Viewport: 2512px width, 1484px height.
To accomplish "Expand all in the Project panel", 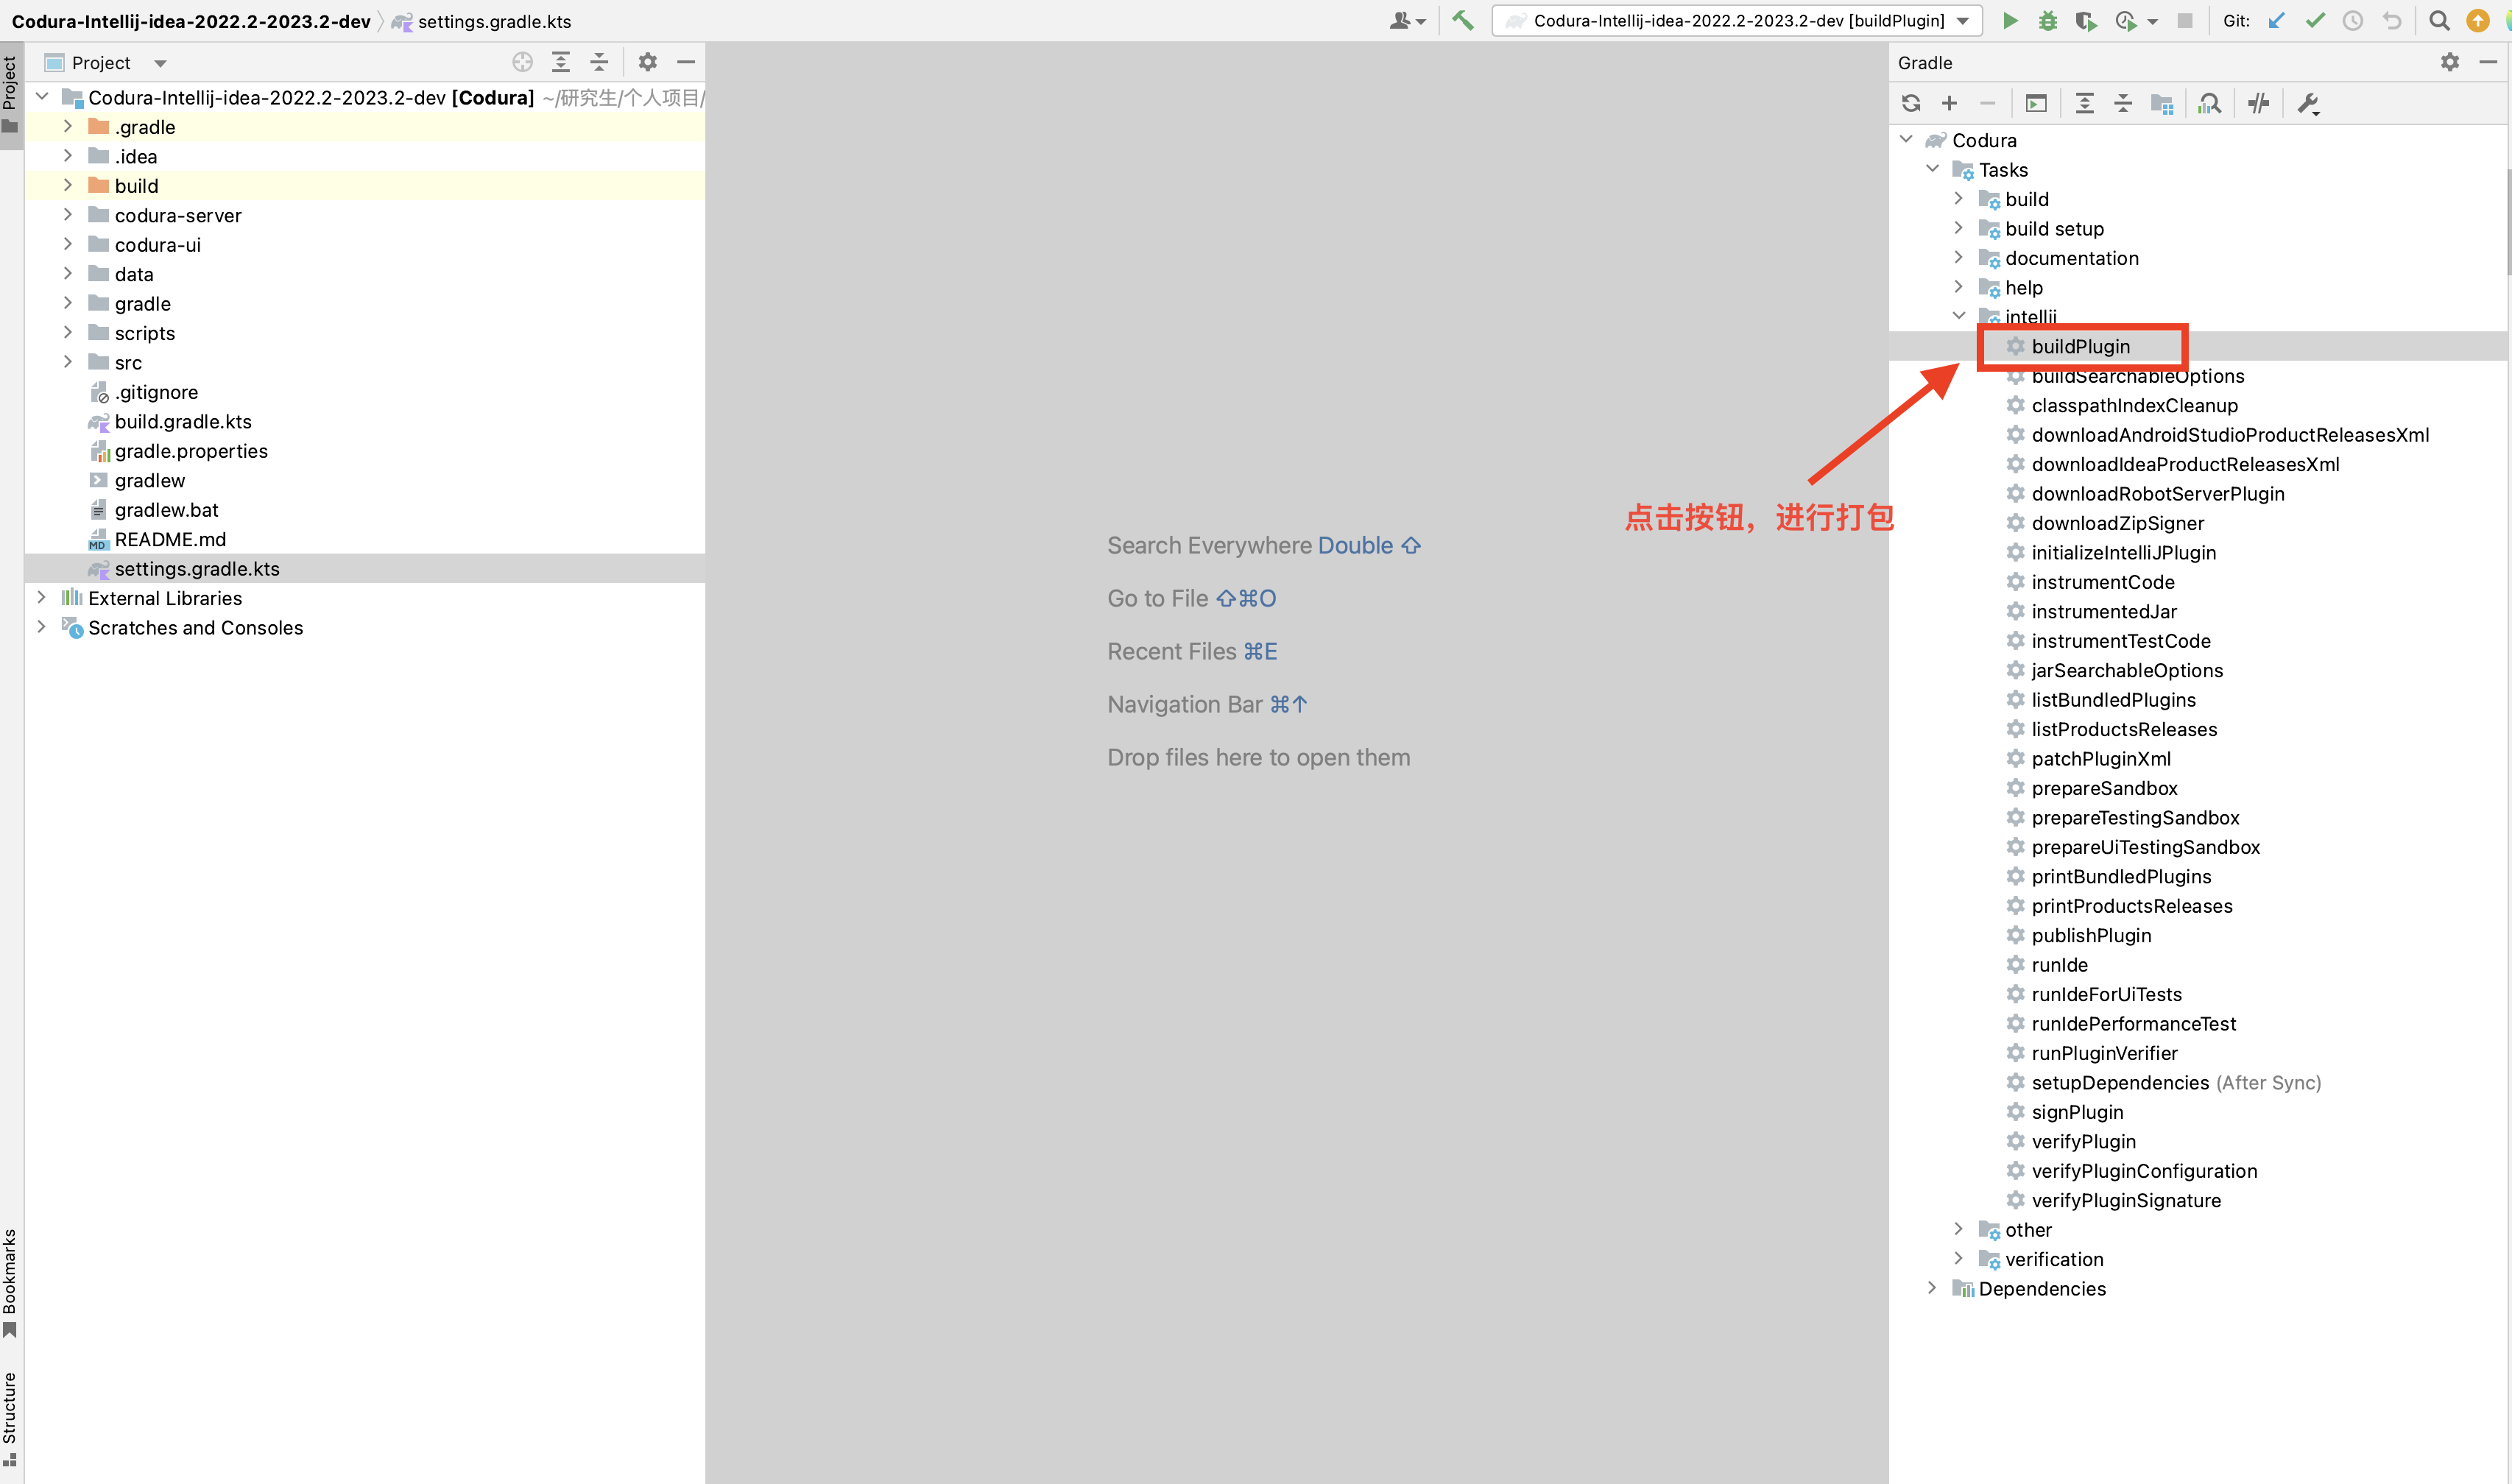I will pos(561,62).
